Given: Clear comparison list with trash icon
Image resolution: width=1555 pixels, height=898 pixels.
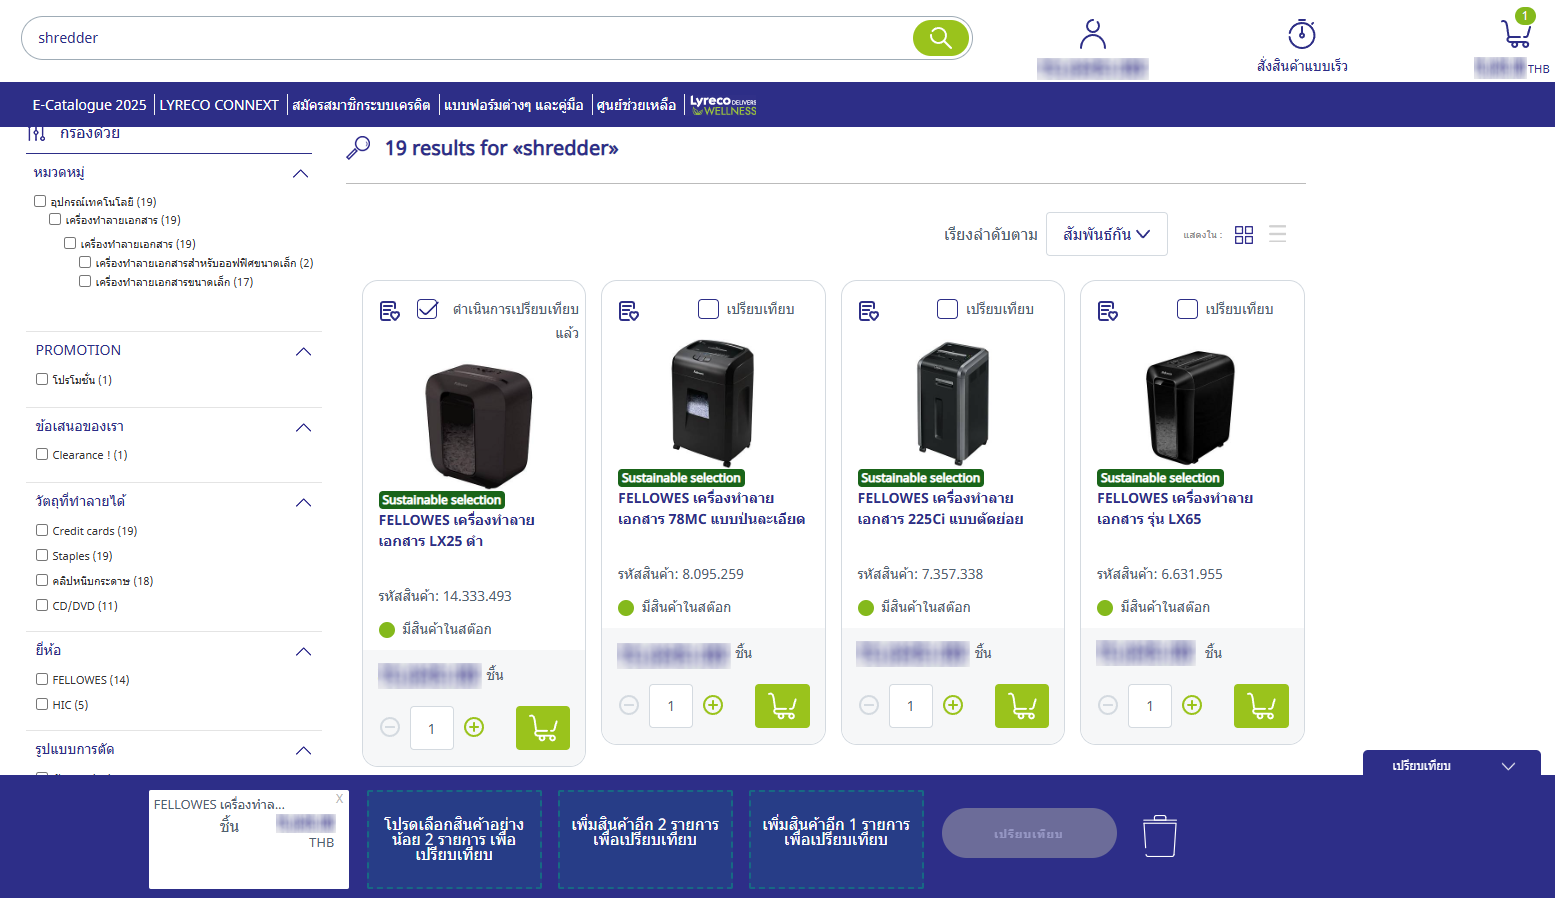Looking at the screenshot, I should coord(1160,835).
